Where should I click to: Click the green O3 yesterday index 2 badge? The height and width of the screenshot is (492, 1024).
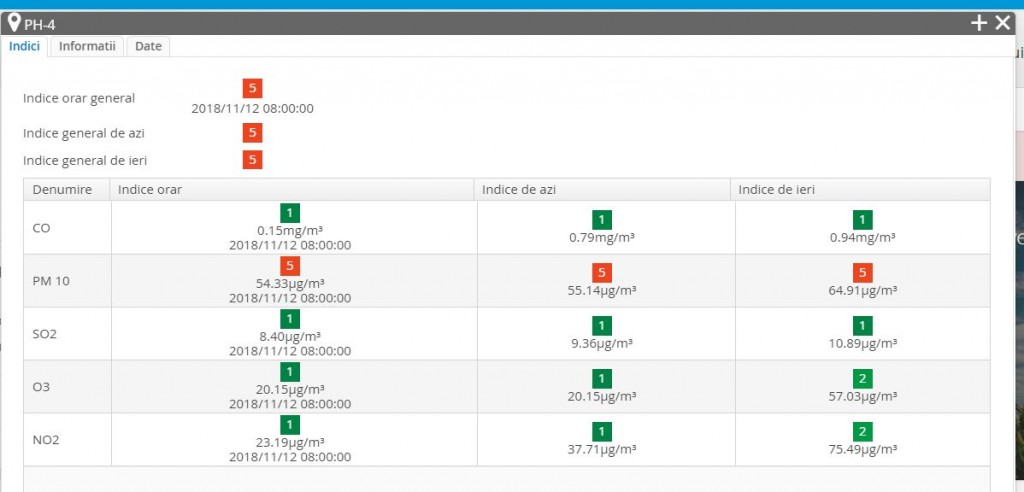tap(863, 379)
